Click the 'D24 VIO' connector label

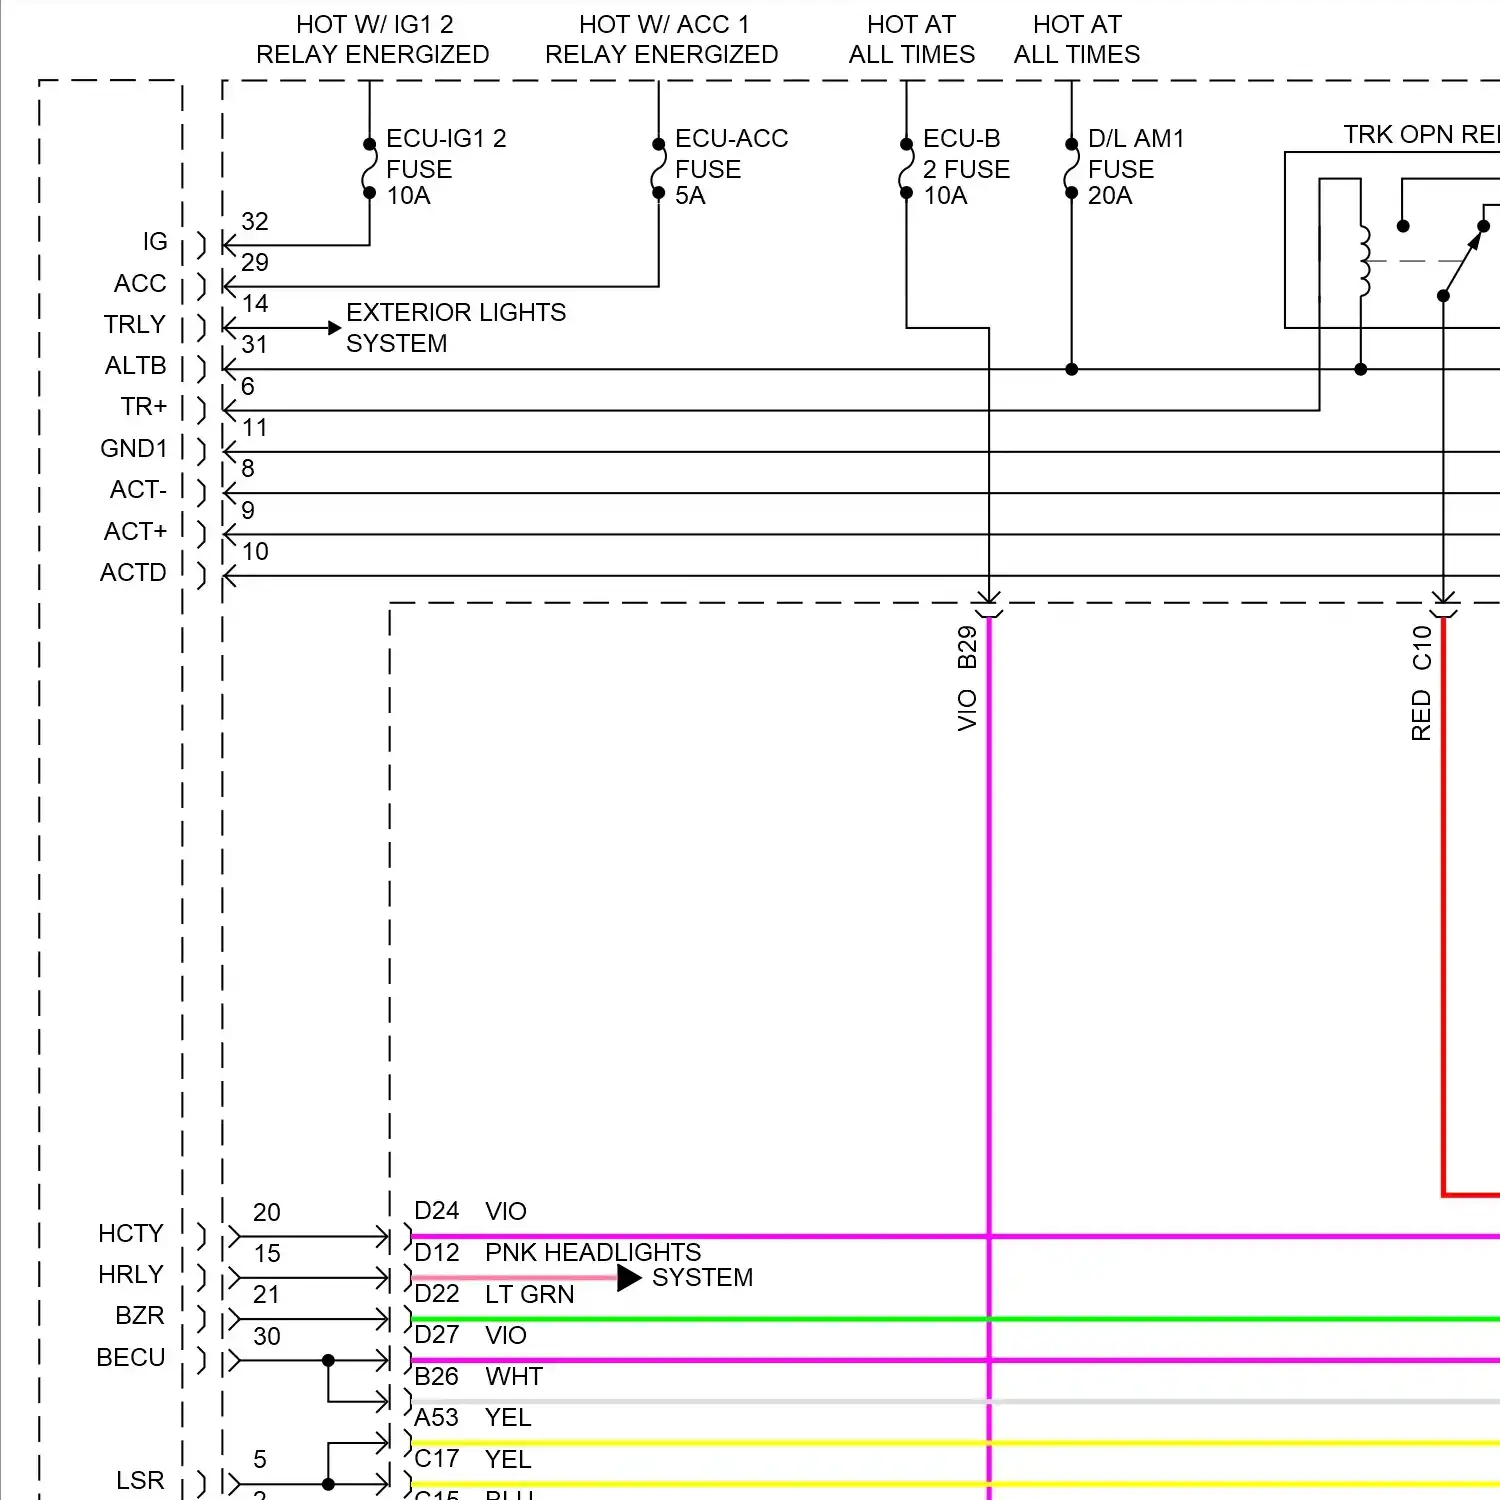pyautogui.click(x=470, y=1211)
